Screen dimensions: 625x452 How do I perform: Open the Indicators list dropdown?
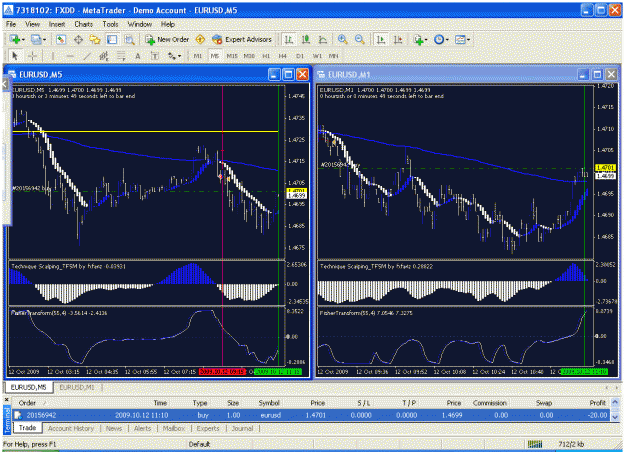tap(420, 39)
